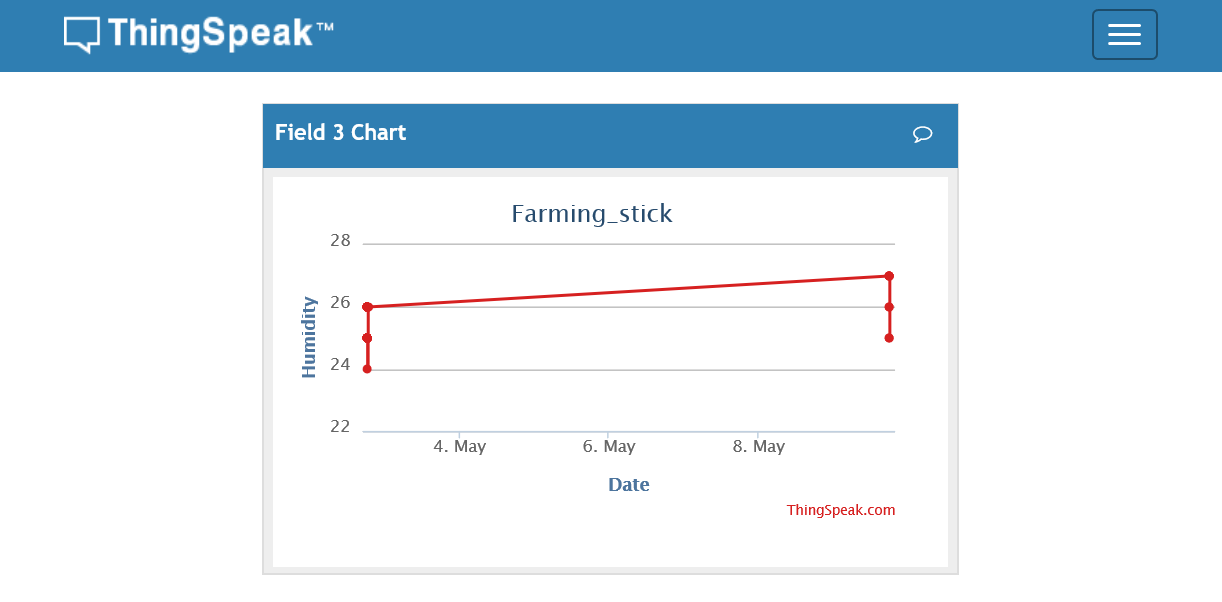Viewport: 1222px width, 602px height.
Task: Select the Farming_stick chart title
Action: [x=591, y=213]
